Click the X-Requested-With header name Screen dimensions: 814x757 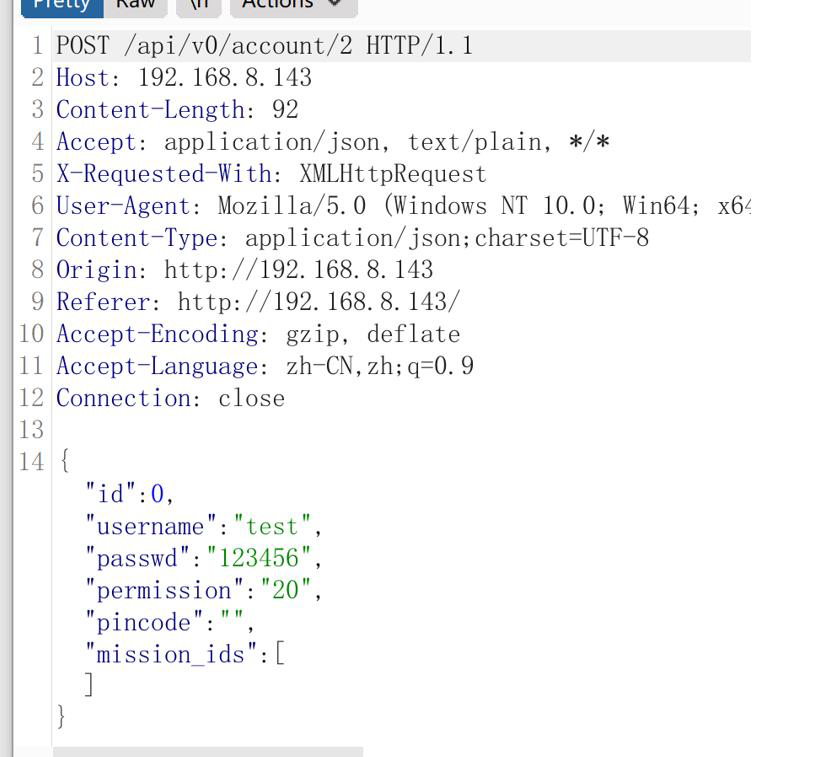coord(164,174)
